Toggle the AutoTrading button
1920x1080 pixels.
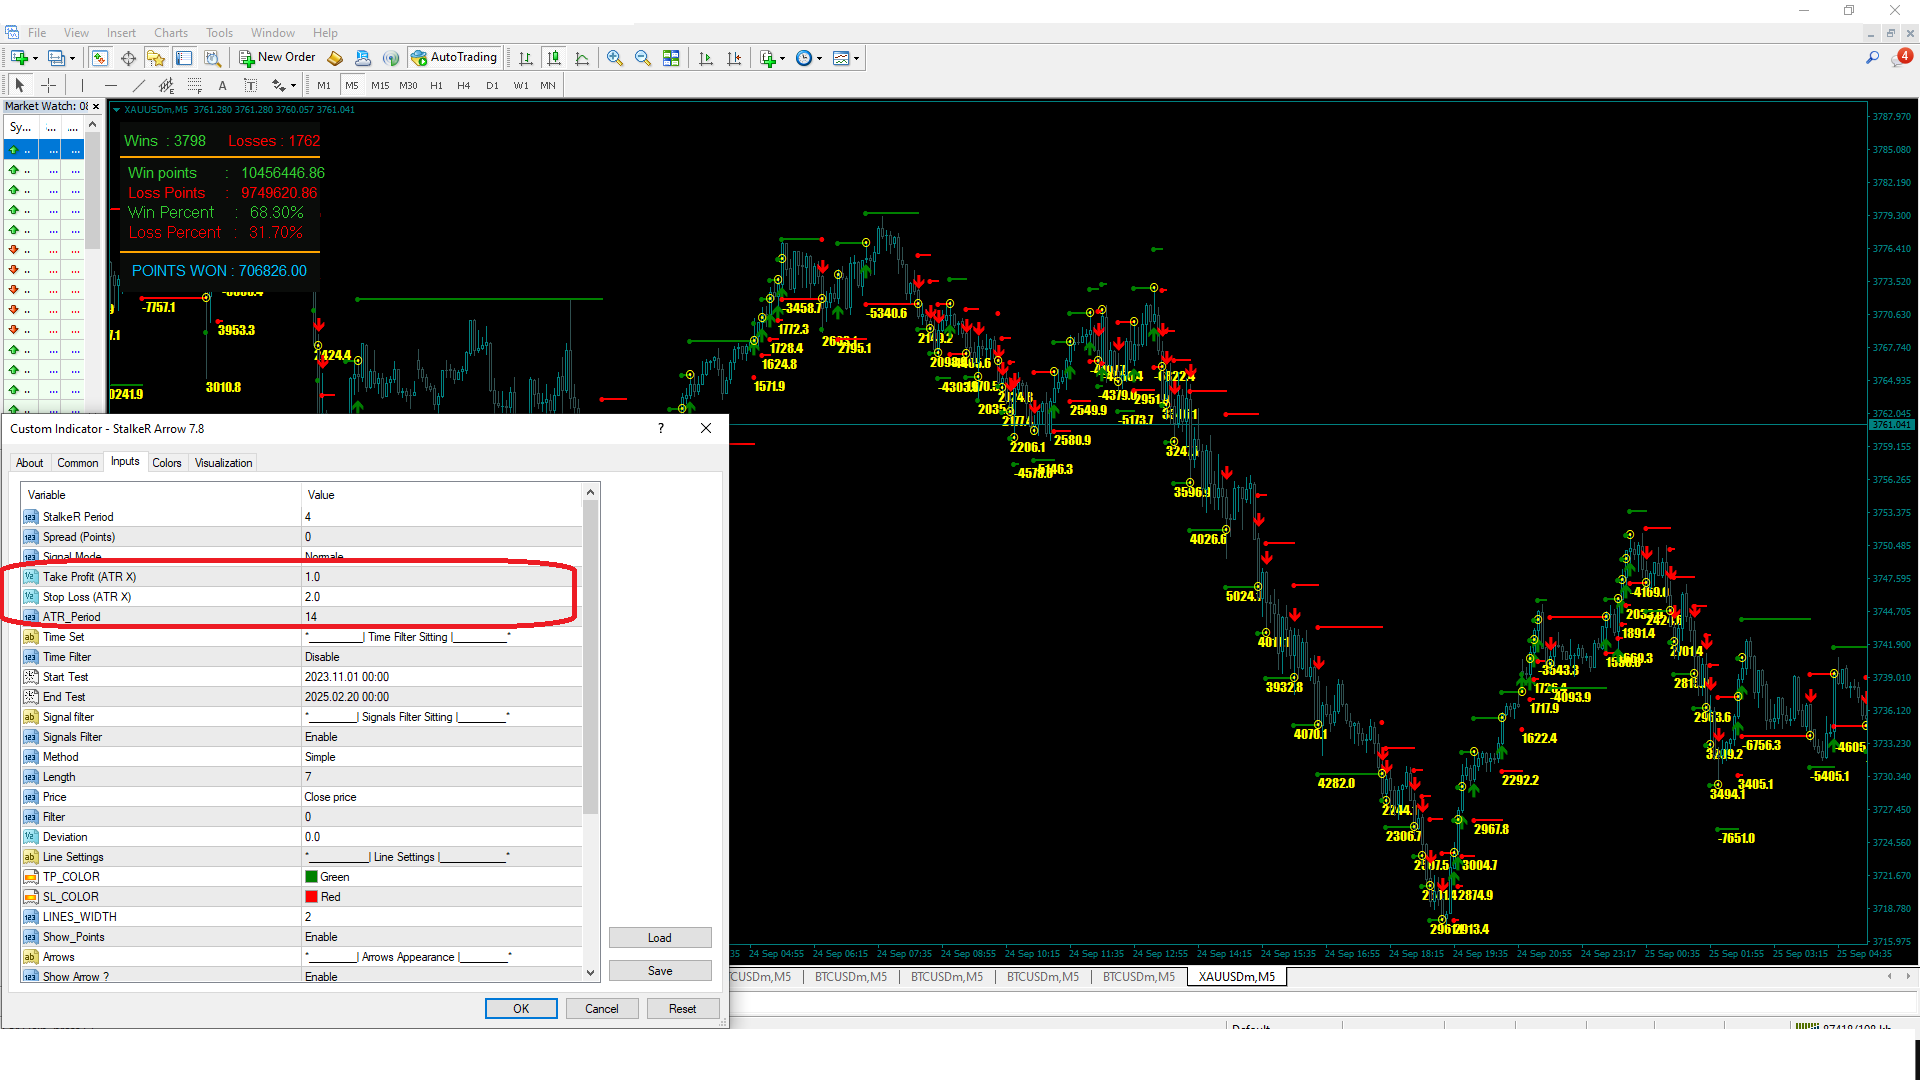(454, 58)
